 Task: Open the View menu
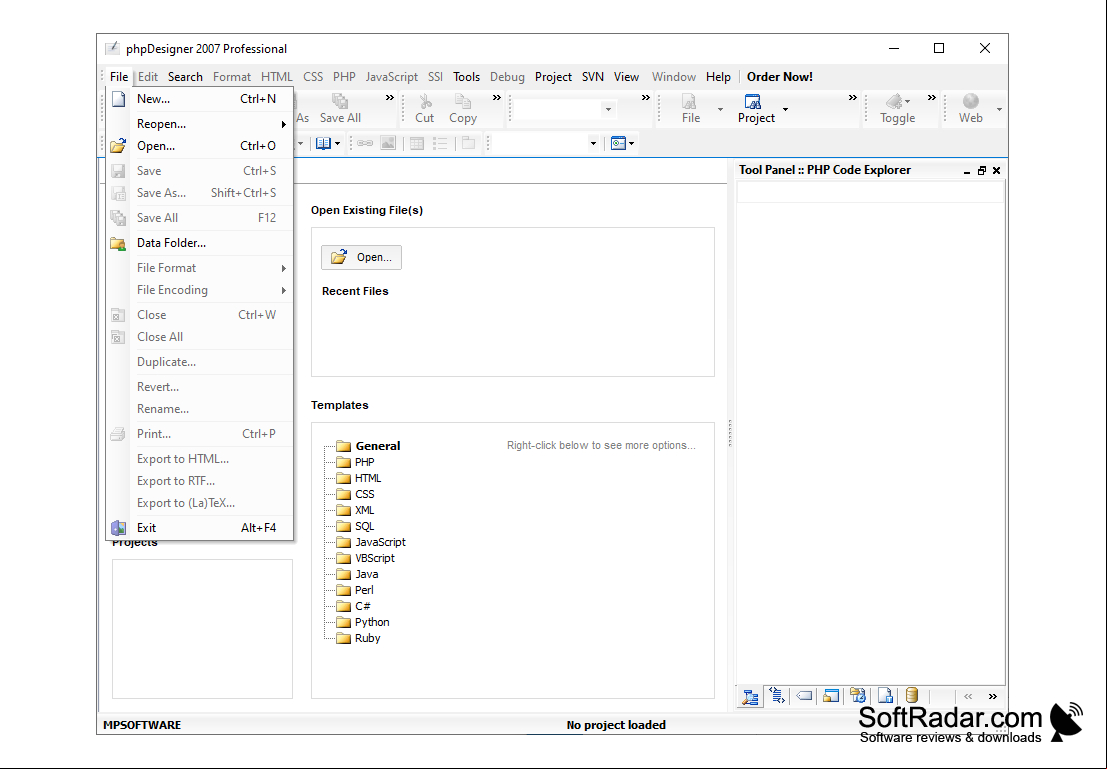[626, 77]
